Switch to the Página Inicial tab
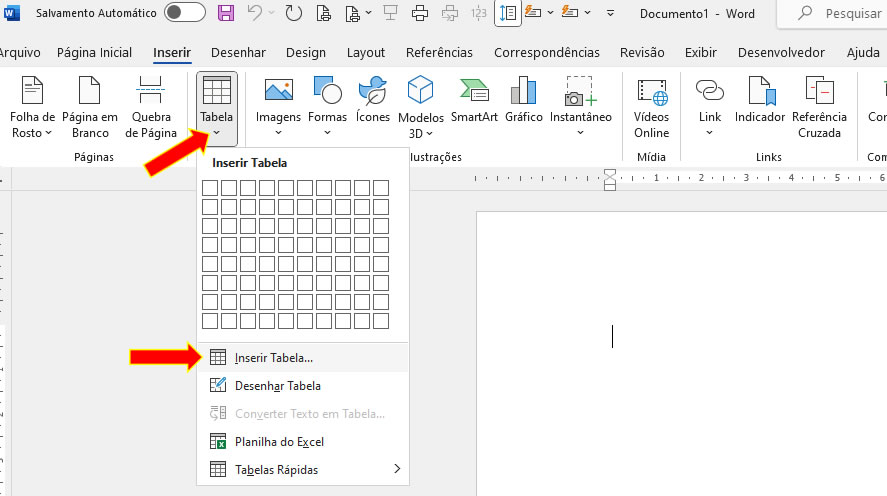The image size is (887, 496). (x=94, y=53)
